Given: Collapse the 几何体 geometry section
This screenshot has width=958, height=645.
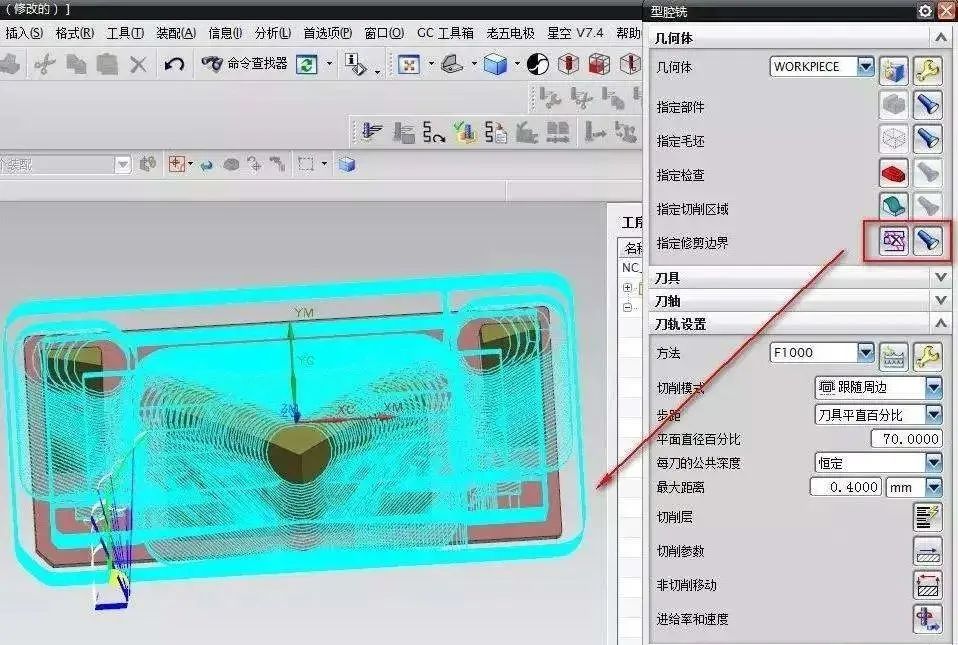Looking at the screenshot, I should click(939, 38).
